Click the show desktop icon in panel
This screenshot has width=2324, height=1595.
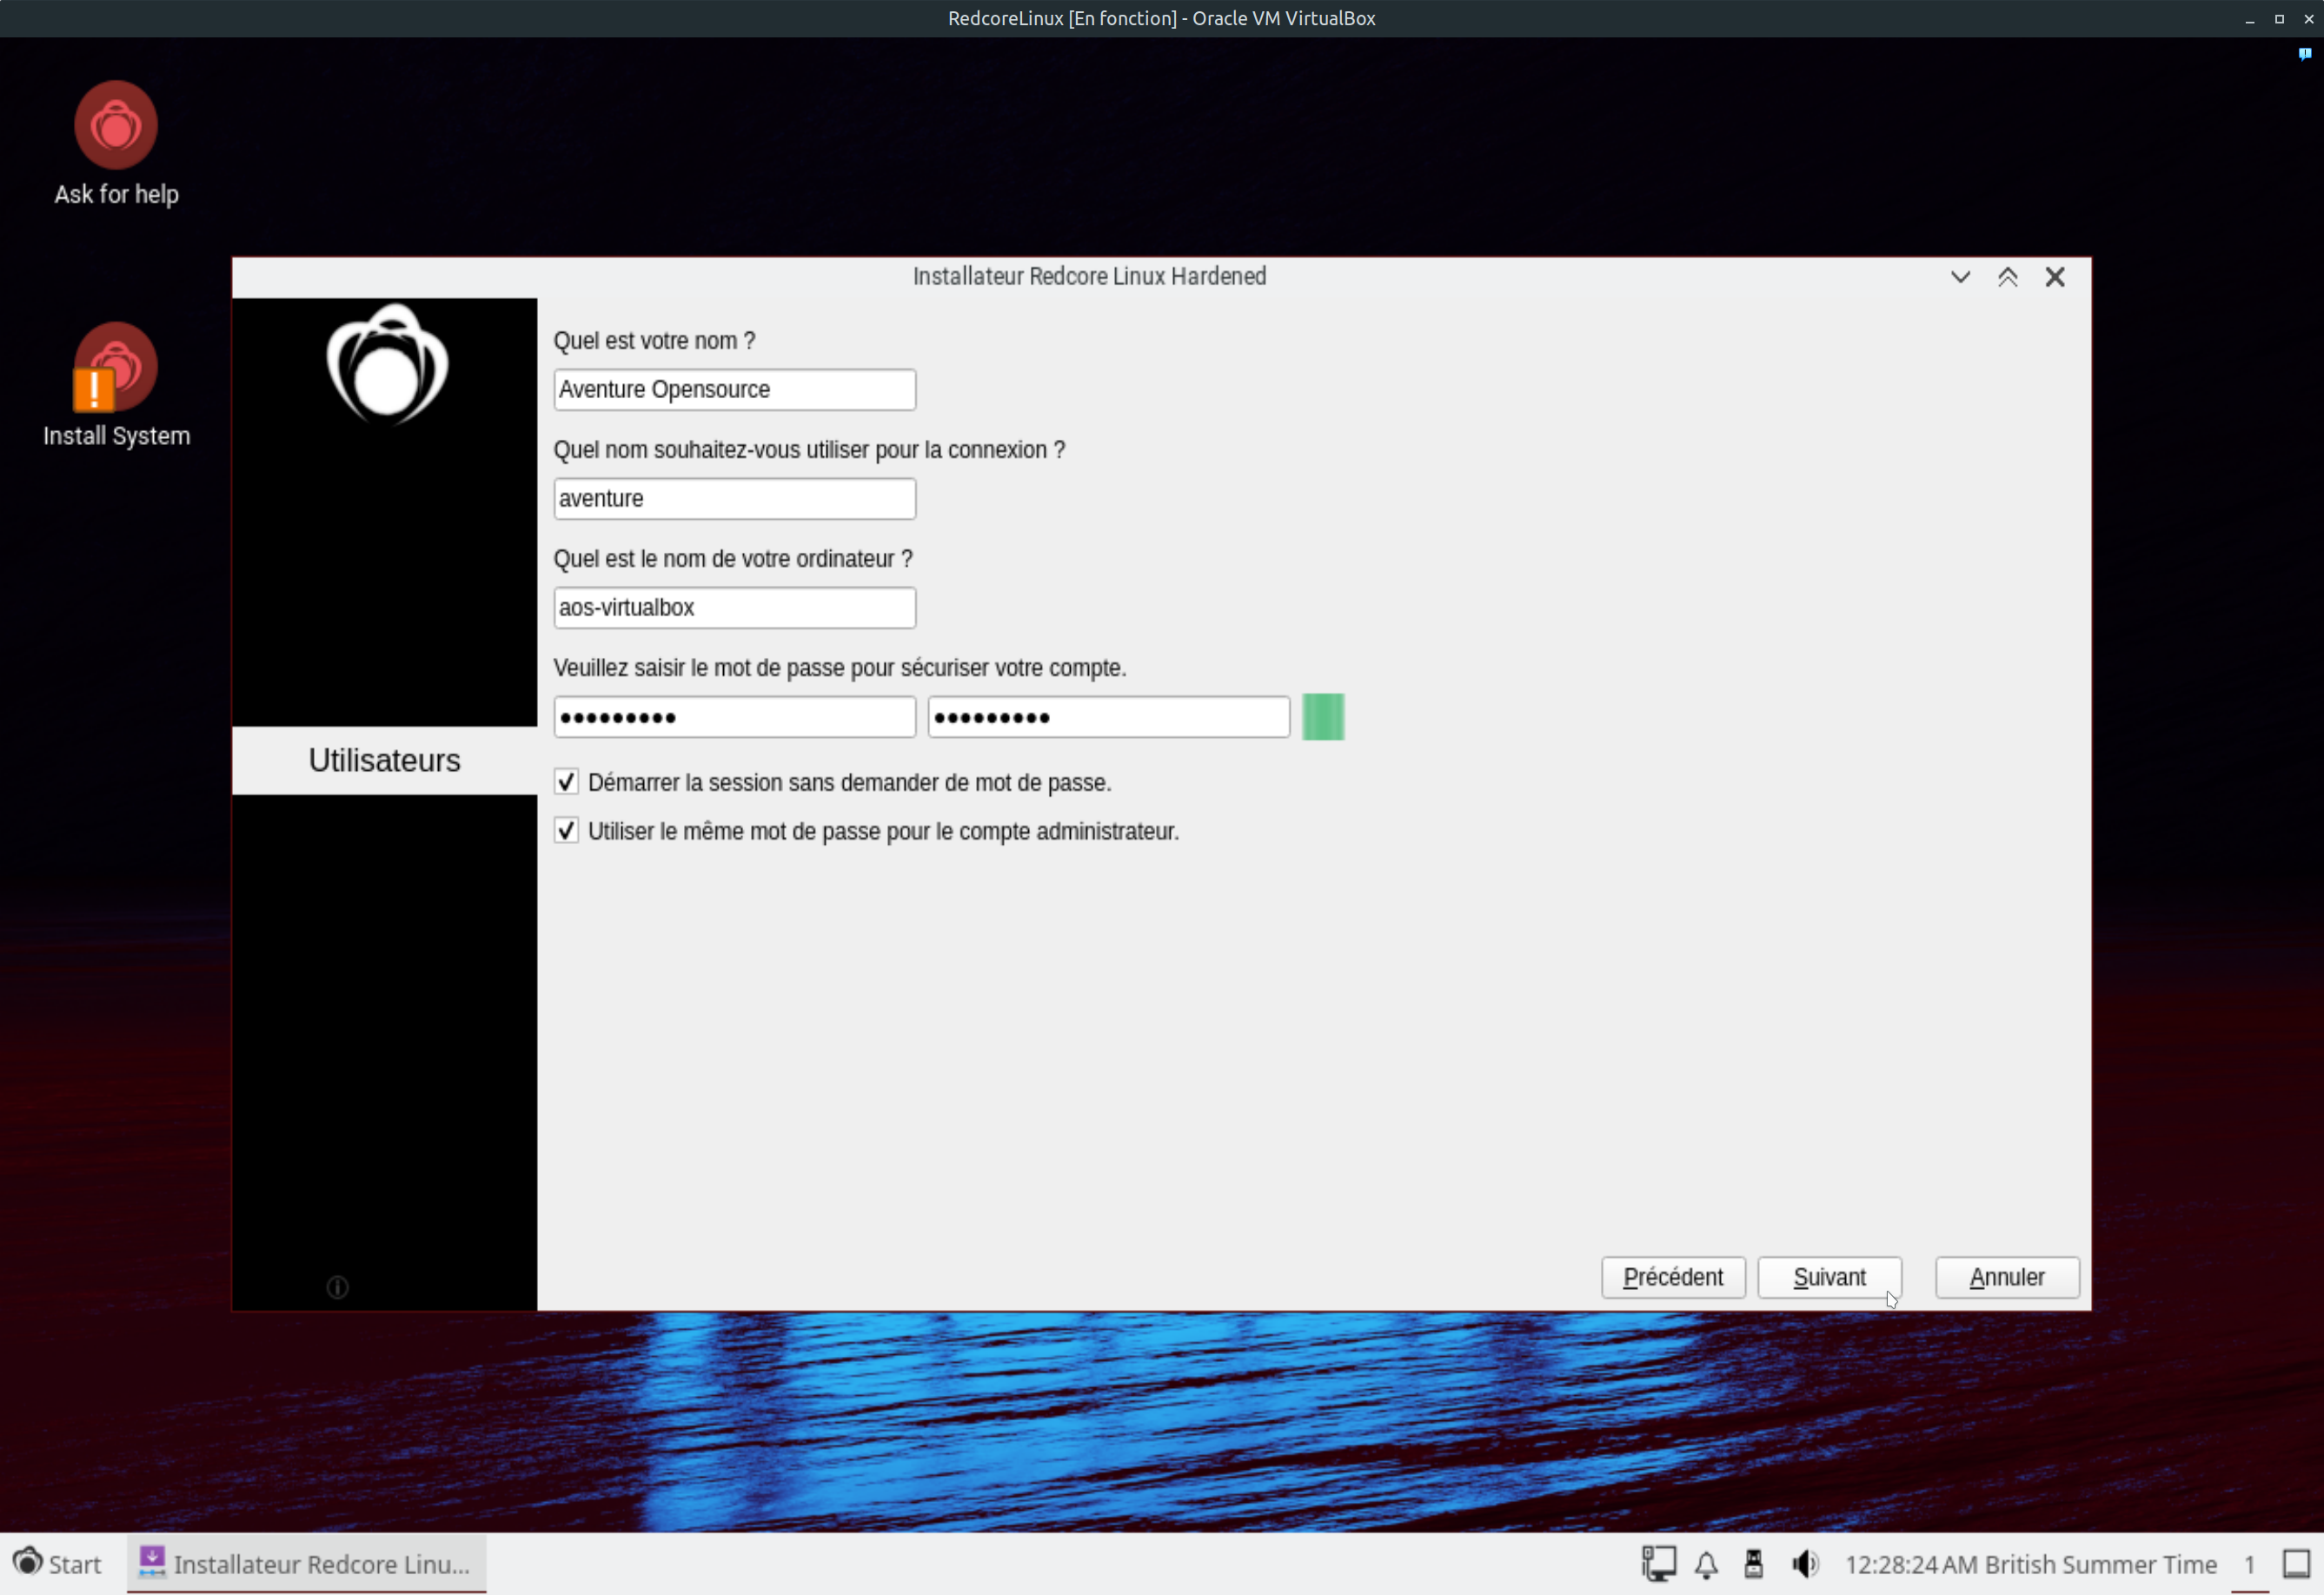coord(2296,1564)
